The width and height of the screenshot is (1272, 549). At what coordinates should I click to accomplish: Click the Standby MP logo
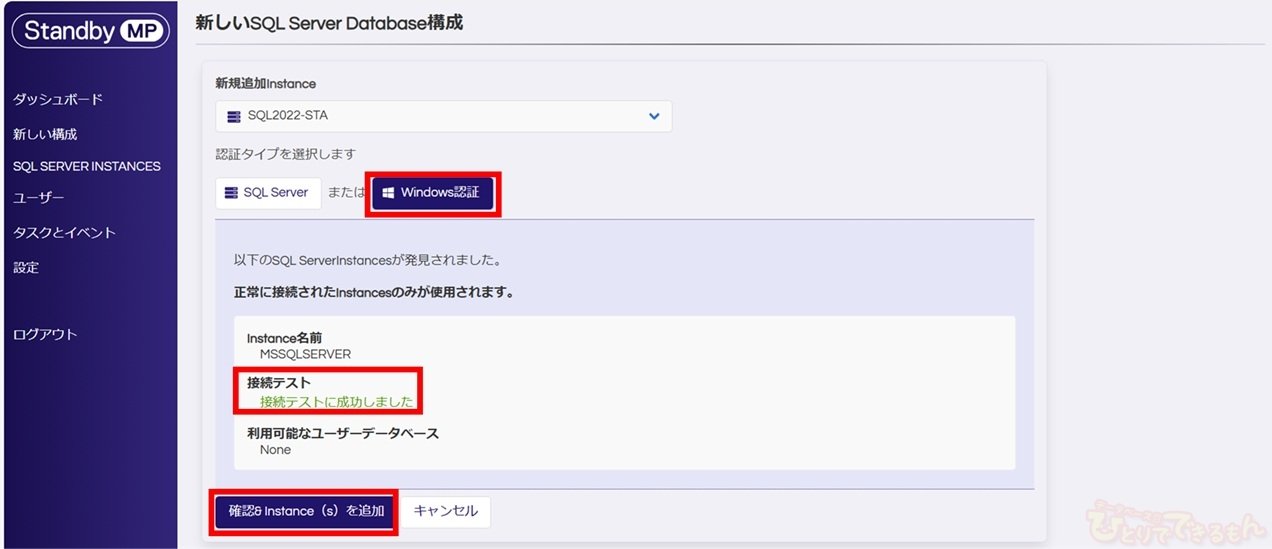91,30
